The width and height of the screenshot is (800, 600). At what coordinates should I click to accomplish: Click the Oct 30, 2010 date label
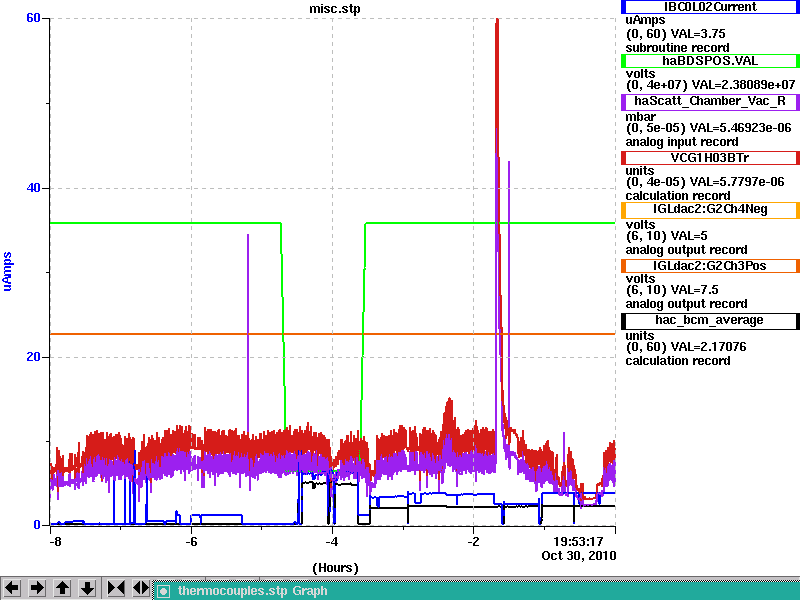pos(579,556)
